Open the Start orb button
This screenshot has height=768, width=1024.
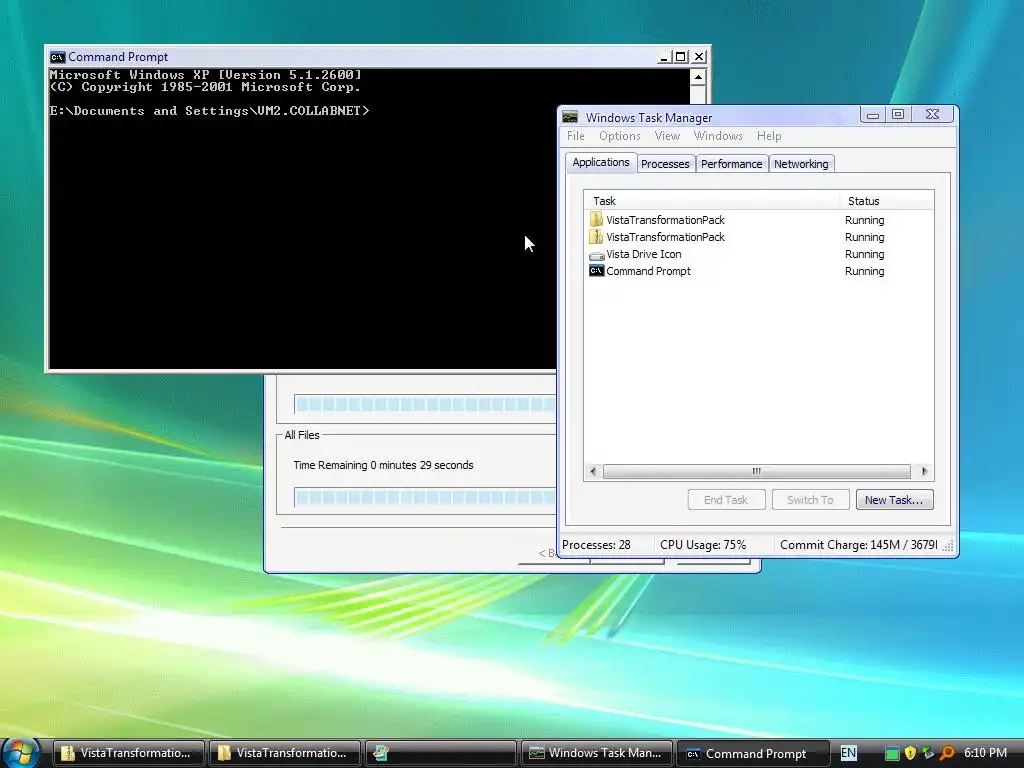point(20,752)
